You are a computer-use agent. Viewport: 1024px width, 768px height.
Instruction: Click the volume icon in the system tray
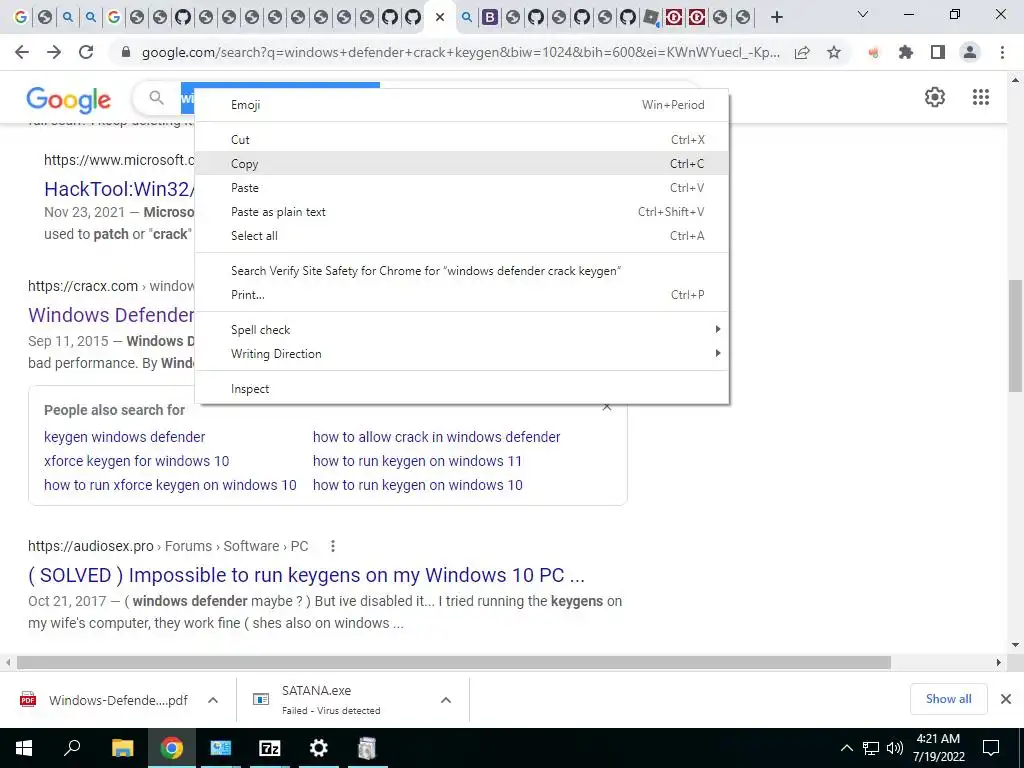point(895,748)
